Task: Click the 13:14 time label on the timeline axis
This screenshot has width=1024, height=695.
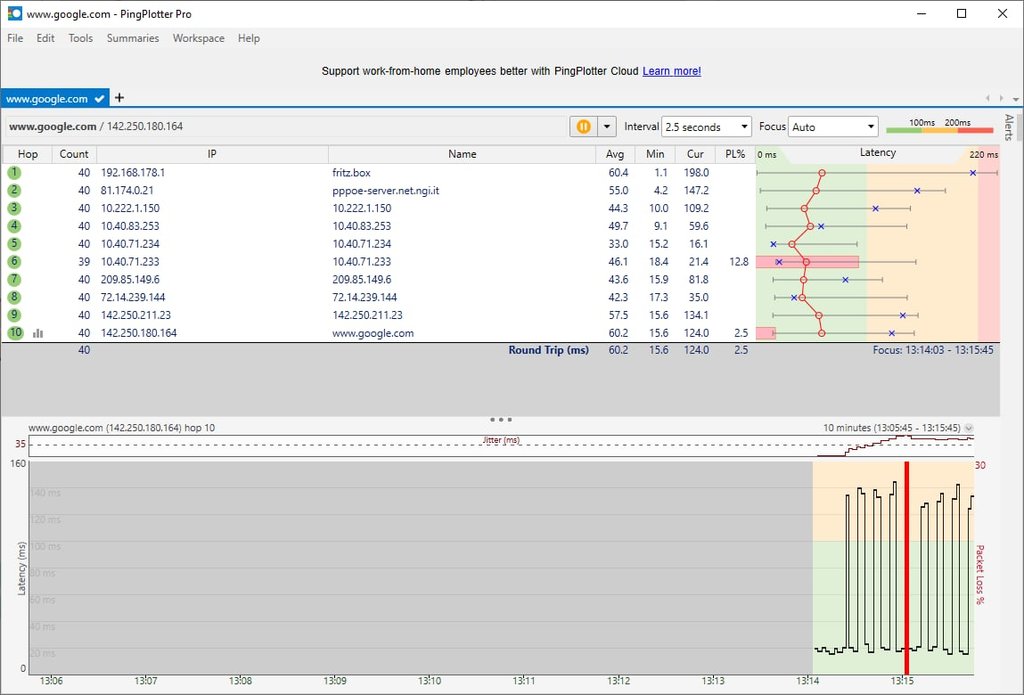Action: pos(808,681)
